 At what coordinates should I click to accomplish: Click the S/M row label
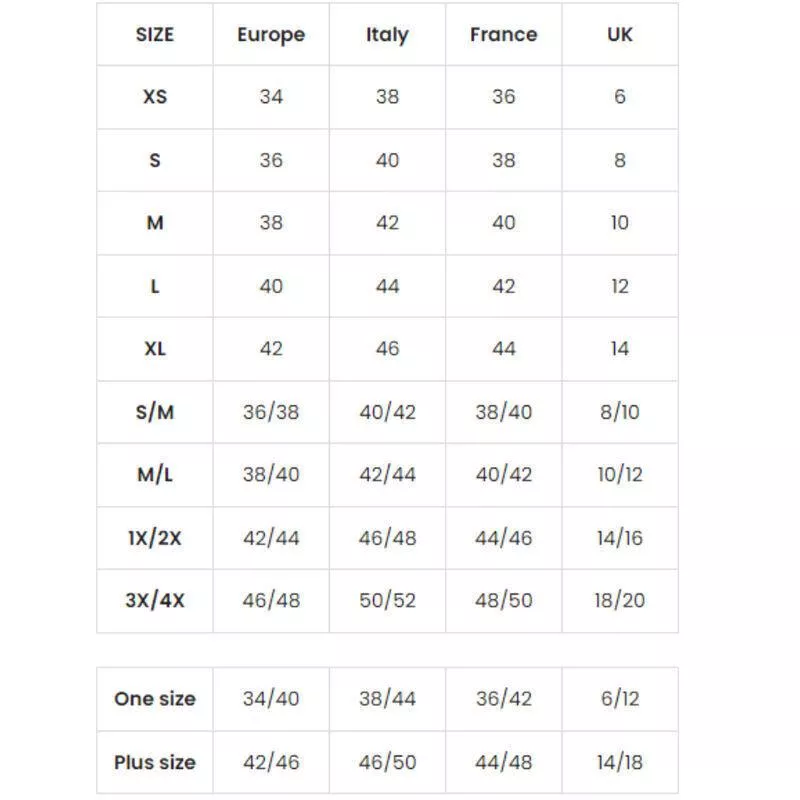(x=155, y=412)
